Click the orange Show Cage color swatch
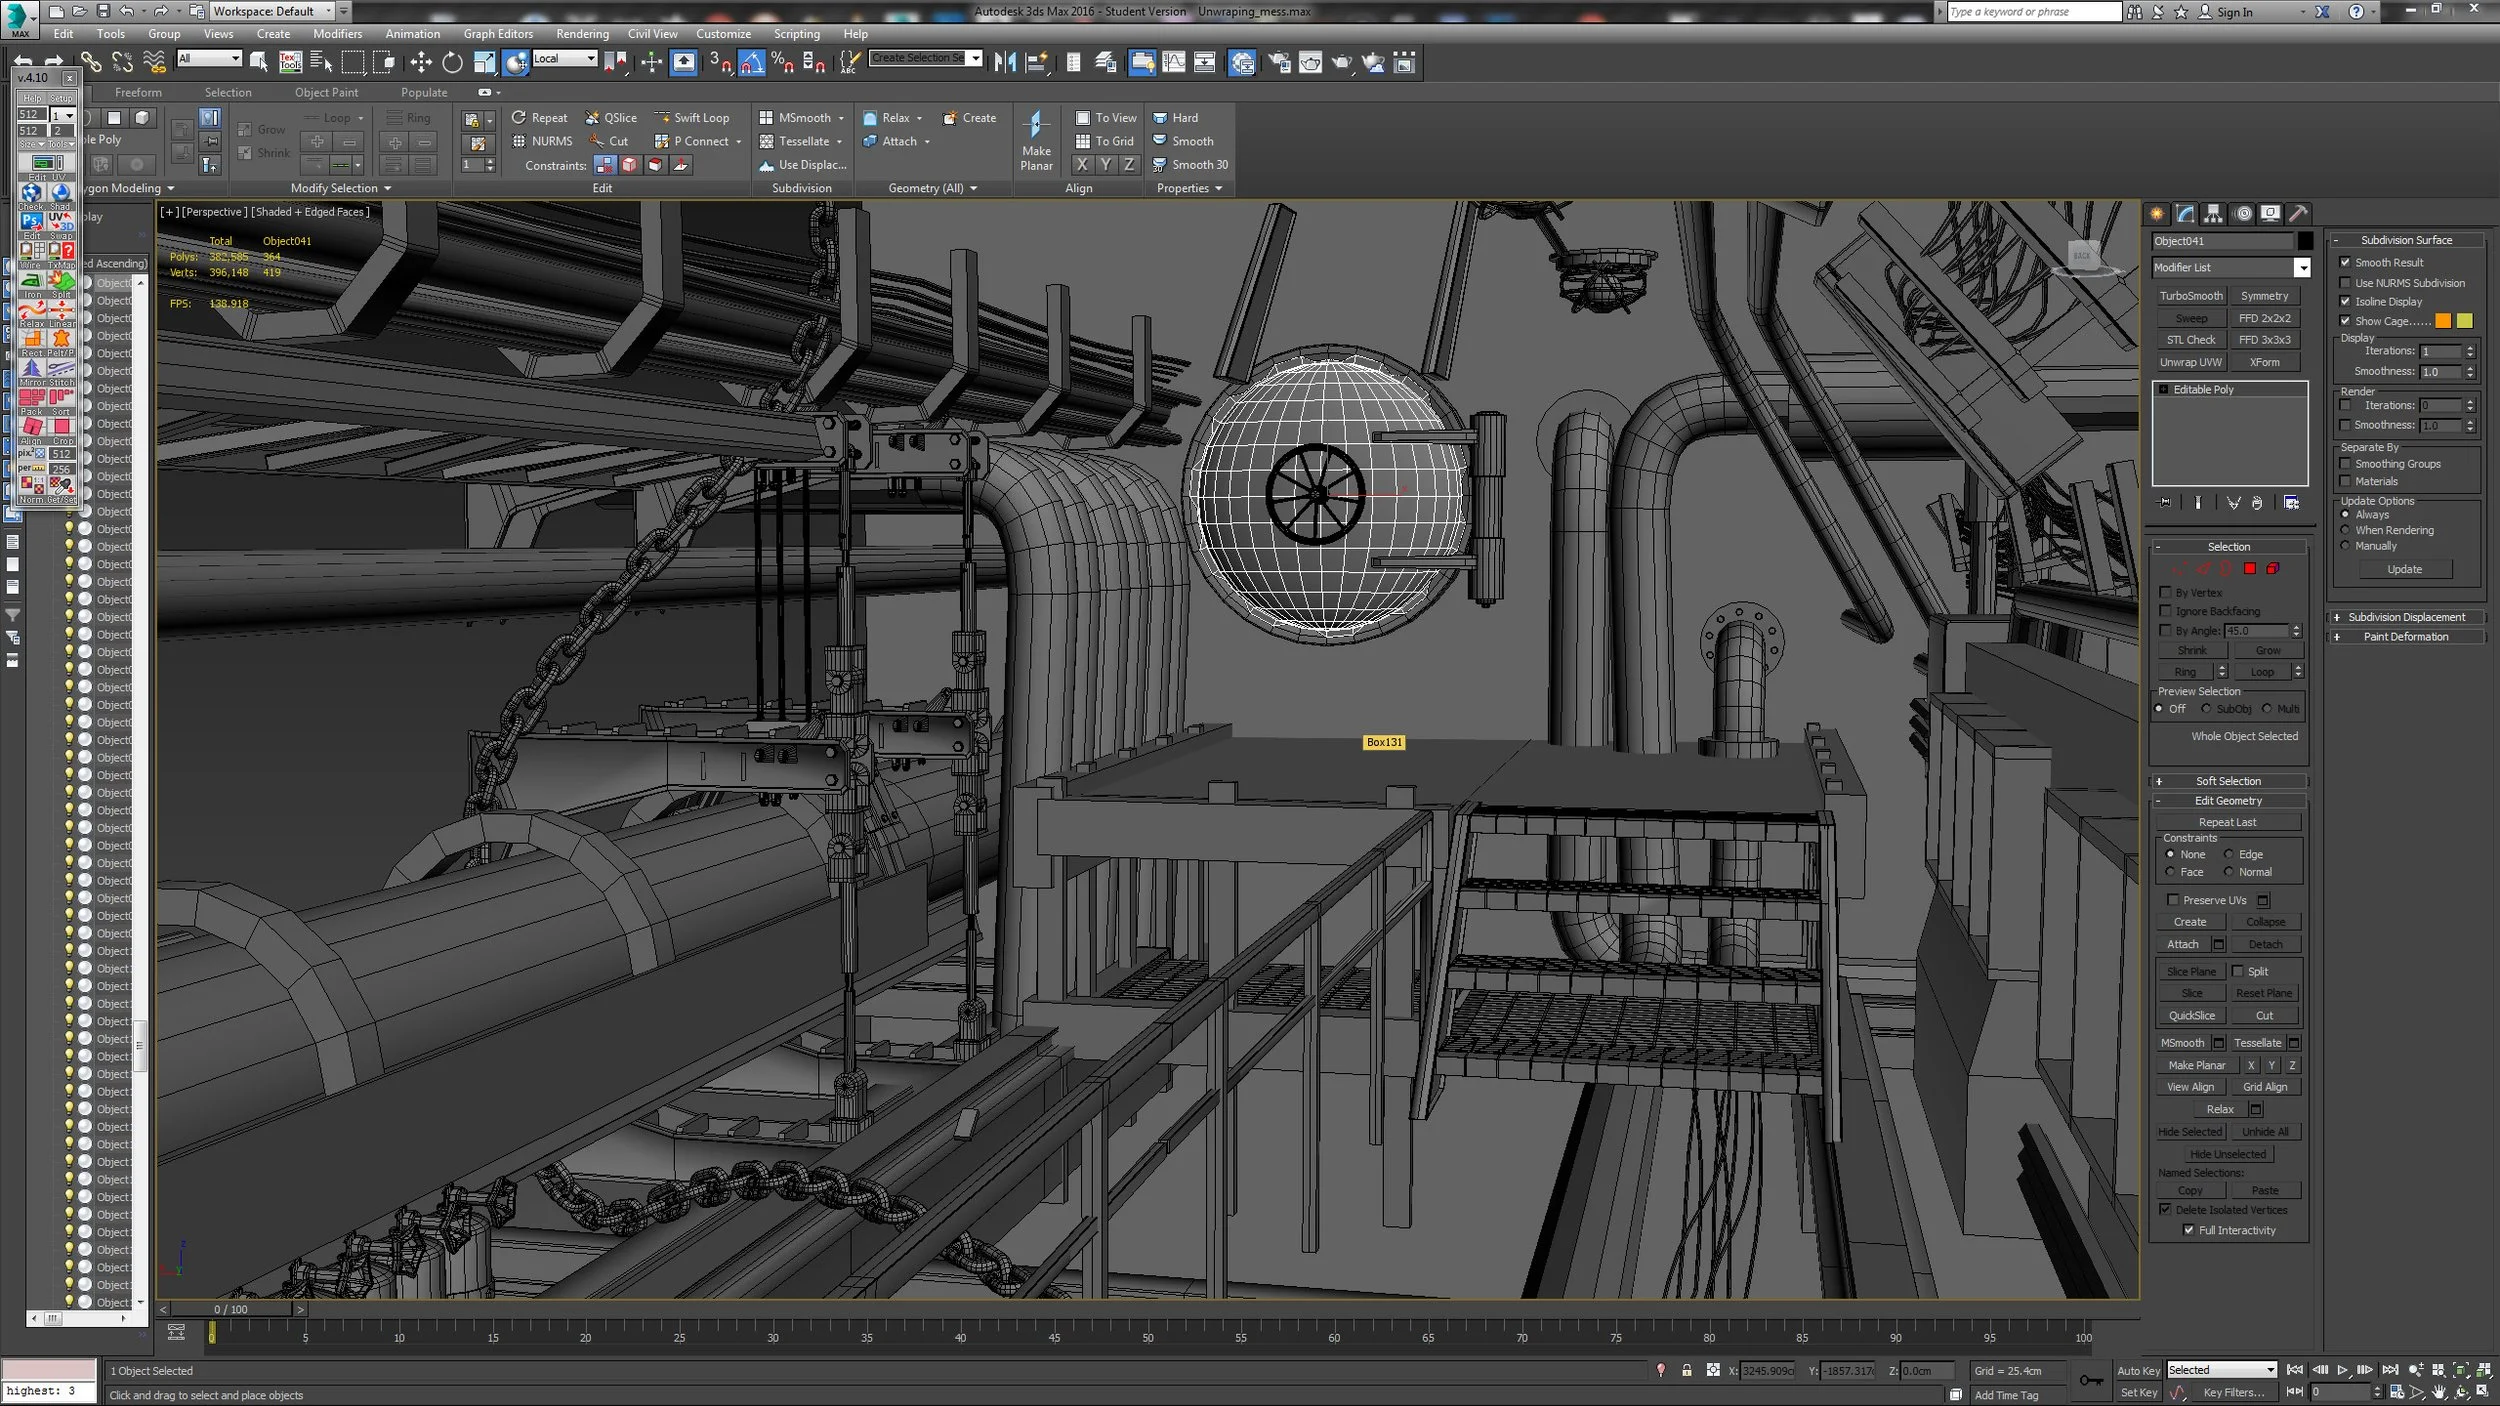 2443,321
